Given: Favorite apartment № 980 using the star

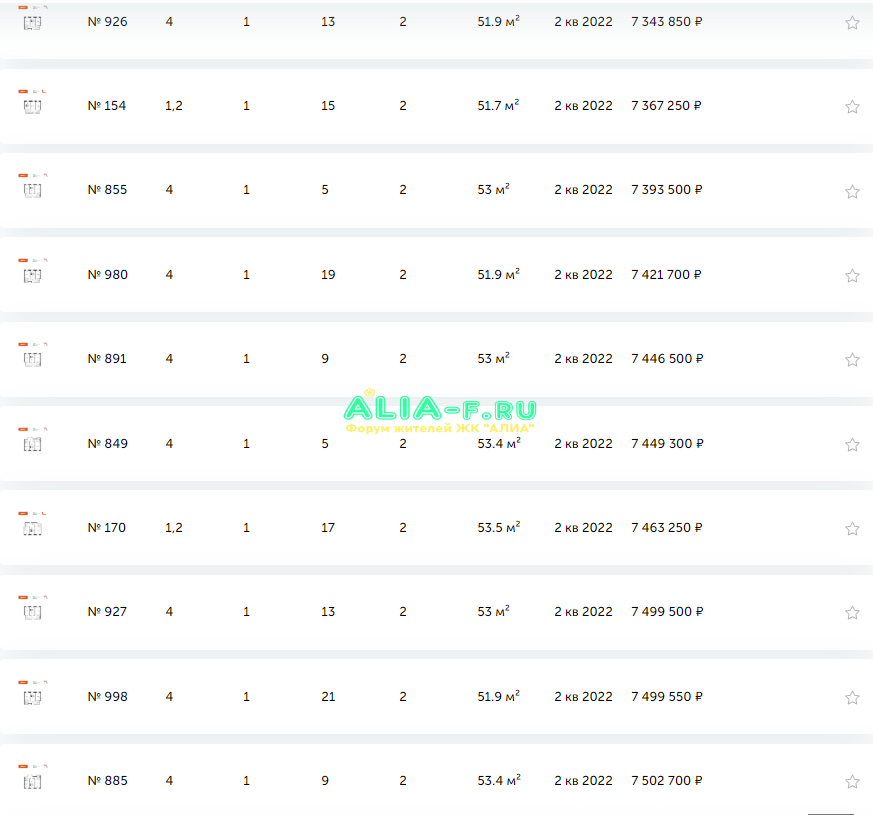Looking at the screenshot, I should [x=852, y=276].
